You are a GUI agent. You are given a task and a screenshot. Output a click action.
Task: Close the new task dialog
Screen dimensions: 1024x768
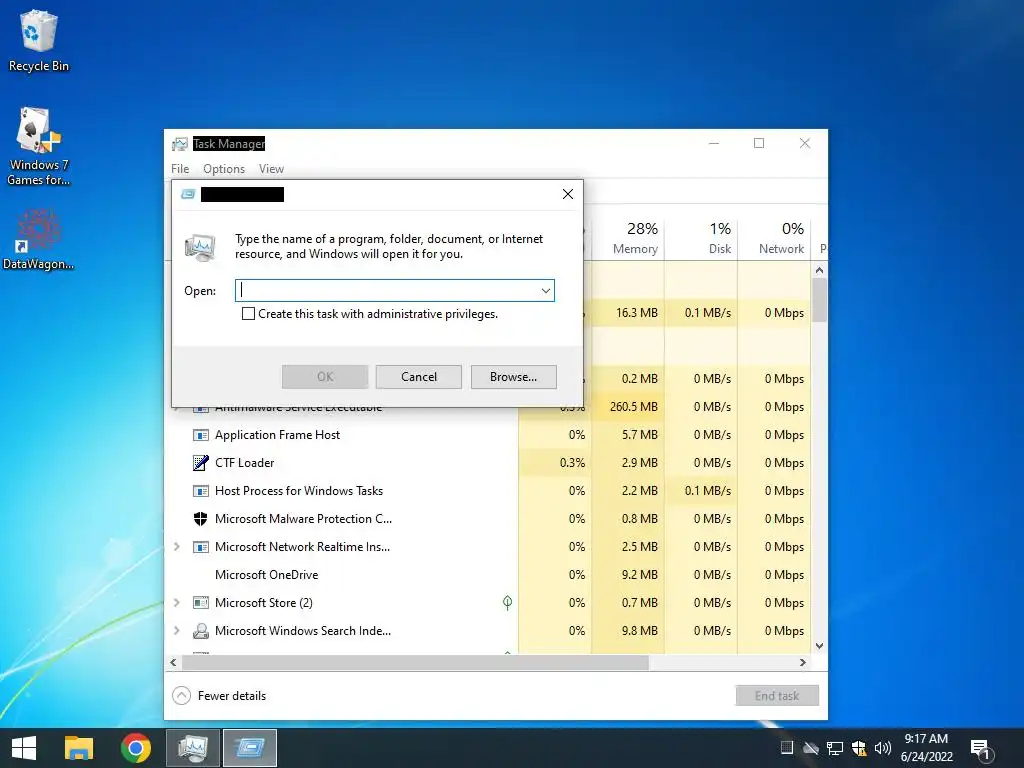click(x=568, y=194)
